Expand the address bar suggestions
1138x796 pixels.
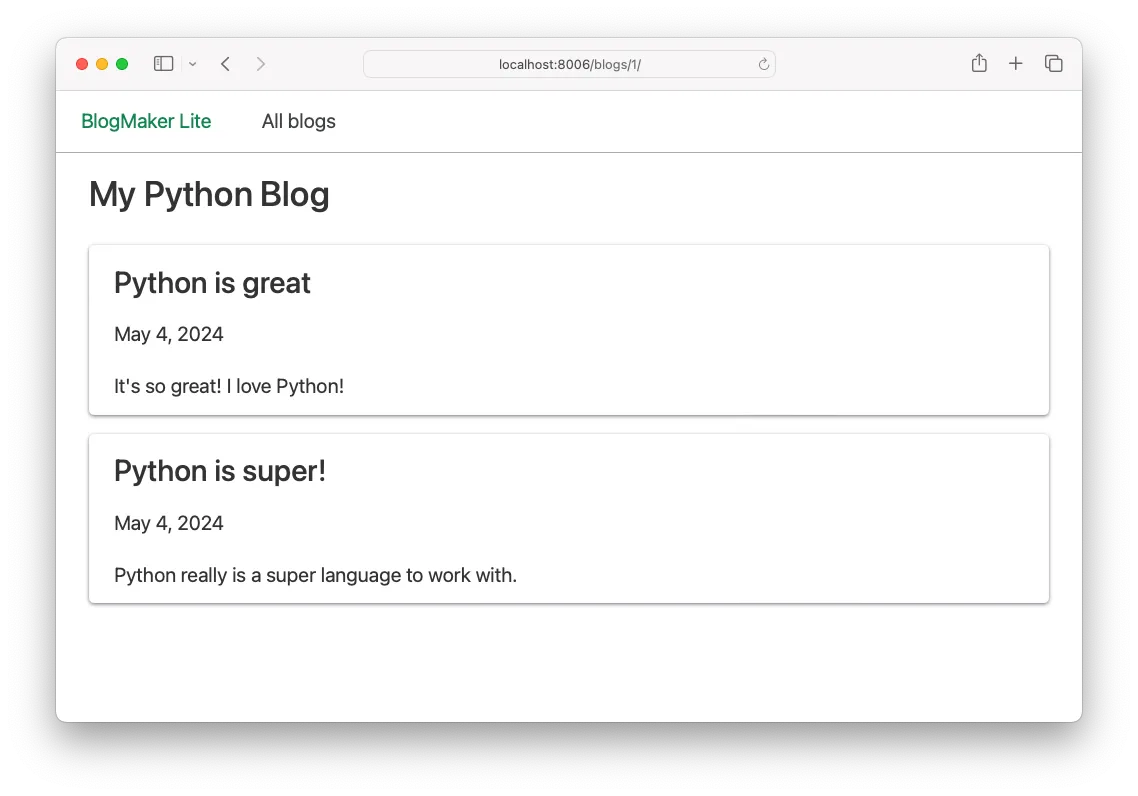tap(570, 63)
